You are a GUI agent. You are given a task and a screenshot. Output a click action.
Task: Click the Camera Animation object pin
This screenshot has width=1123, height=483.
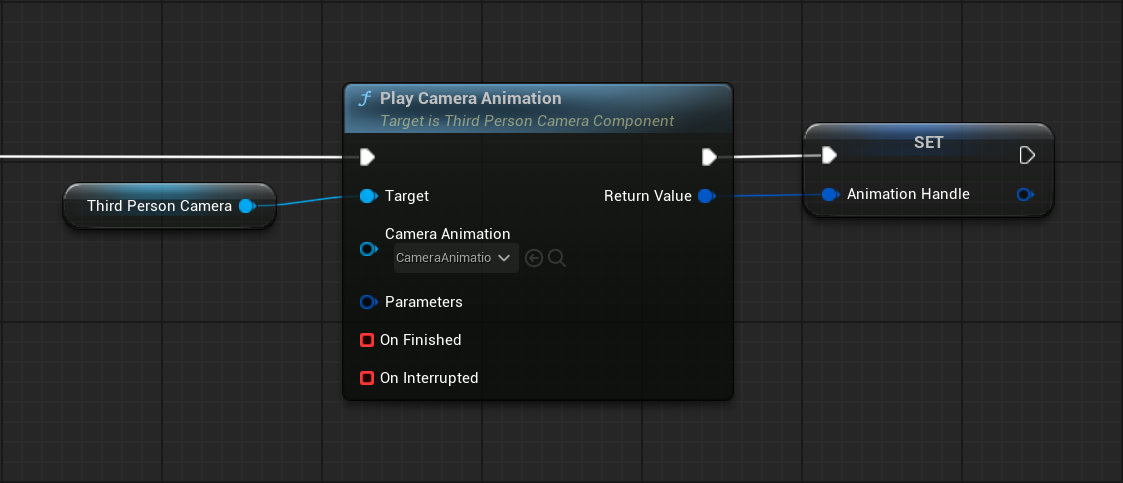367,248
